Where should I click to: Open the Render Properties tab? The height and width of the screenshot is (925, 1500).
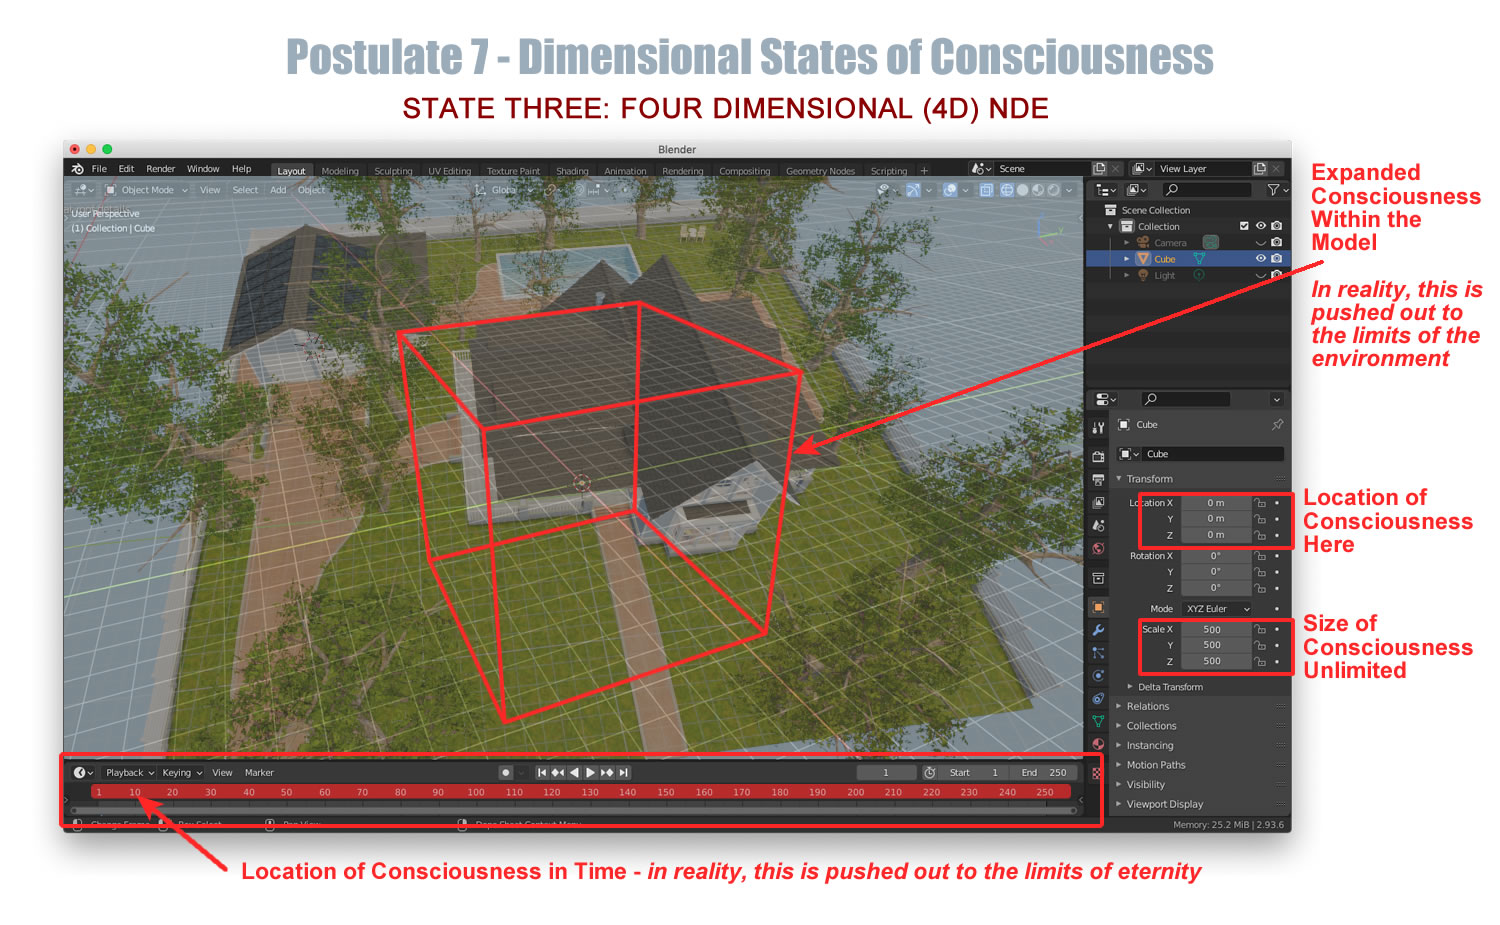(1098, 456)
